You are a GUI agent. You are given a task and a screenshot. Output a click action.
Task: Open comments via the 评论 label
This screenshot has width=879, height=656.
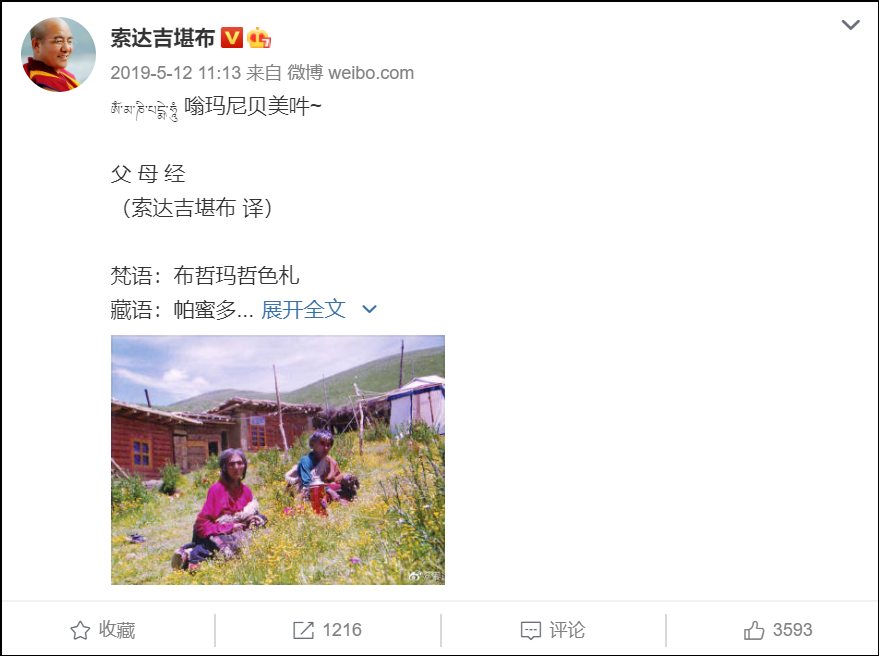pyautogui.click(x=567, y=630)
